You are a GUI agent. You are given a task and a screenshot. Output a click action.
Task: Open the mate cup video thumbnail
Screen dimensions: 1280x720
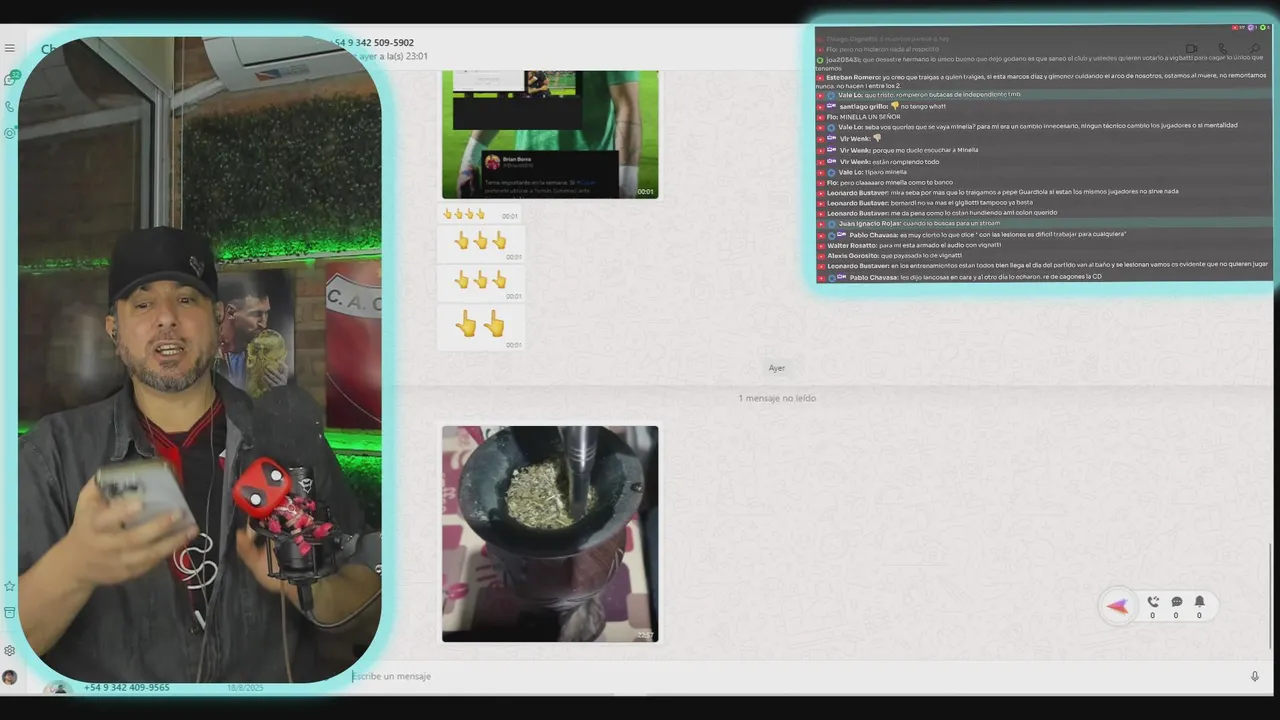[550, 534]
